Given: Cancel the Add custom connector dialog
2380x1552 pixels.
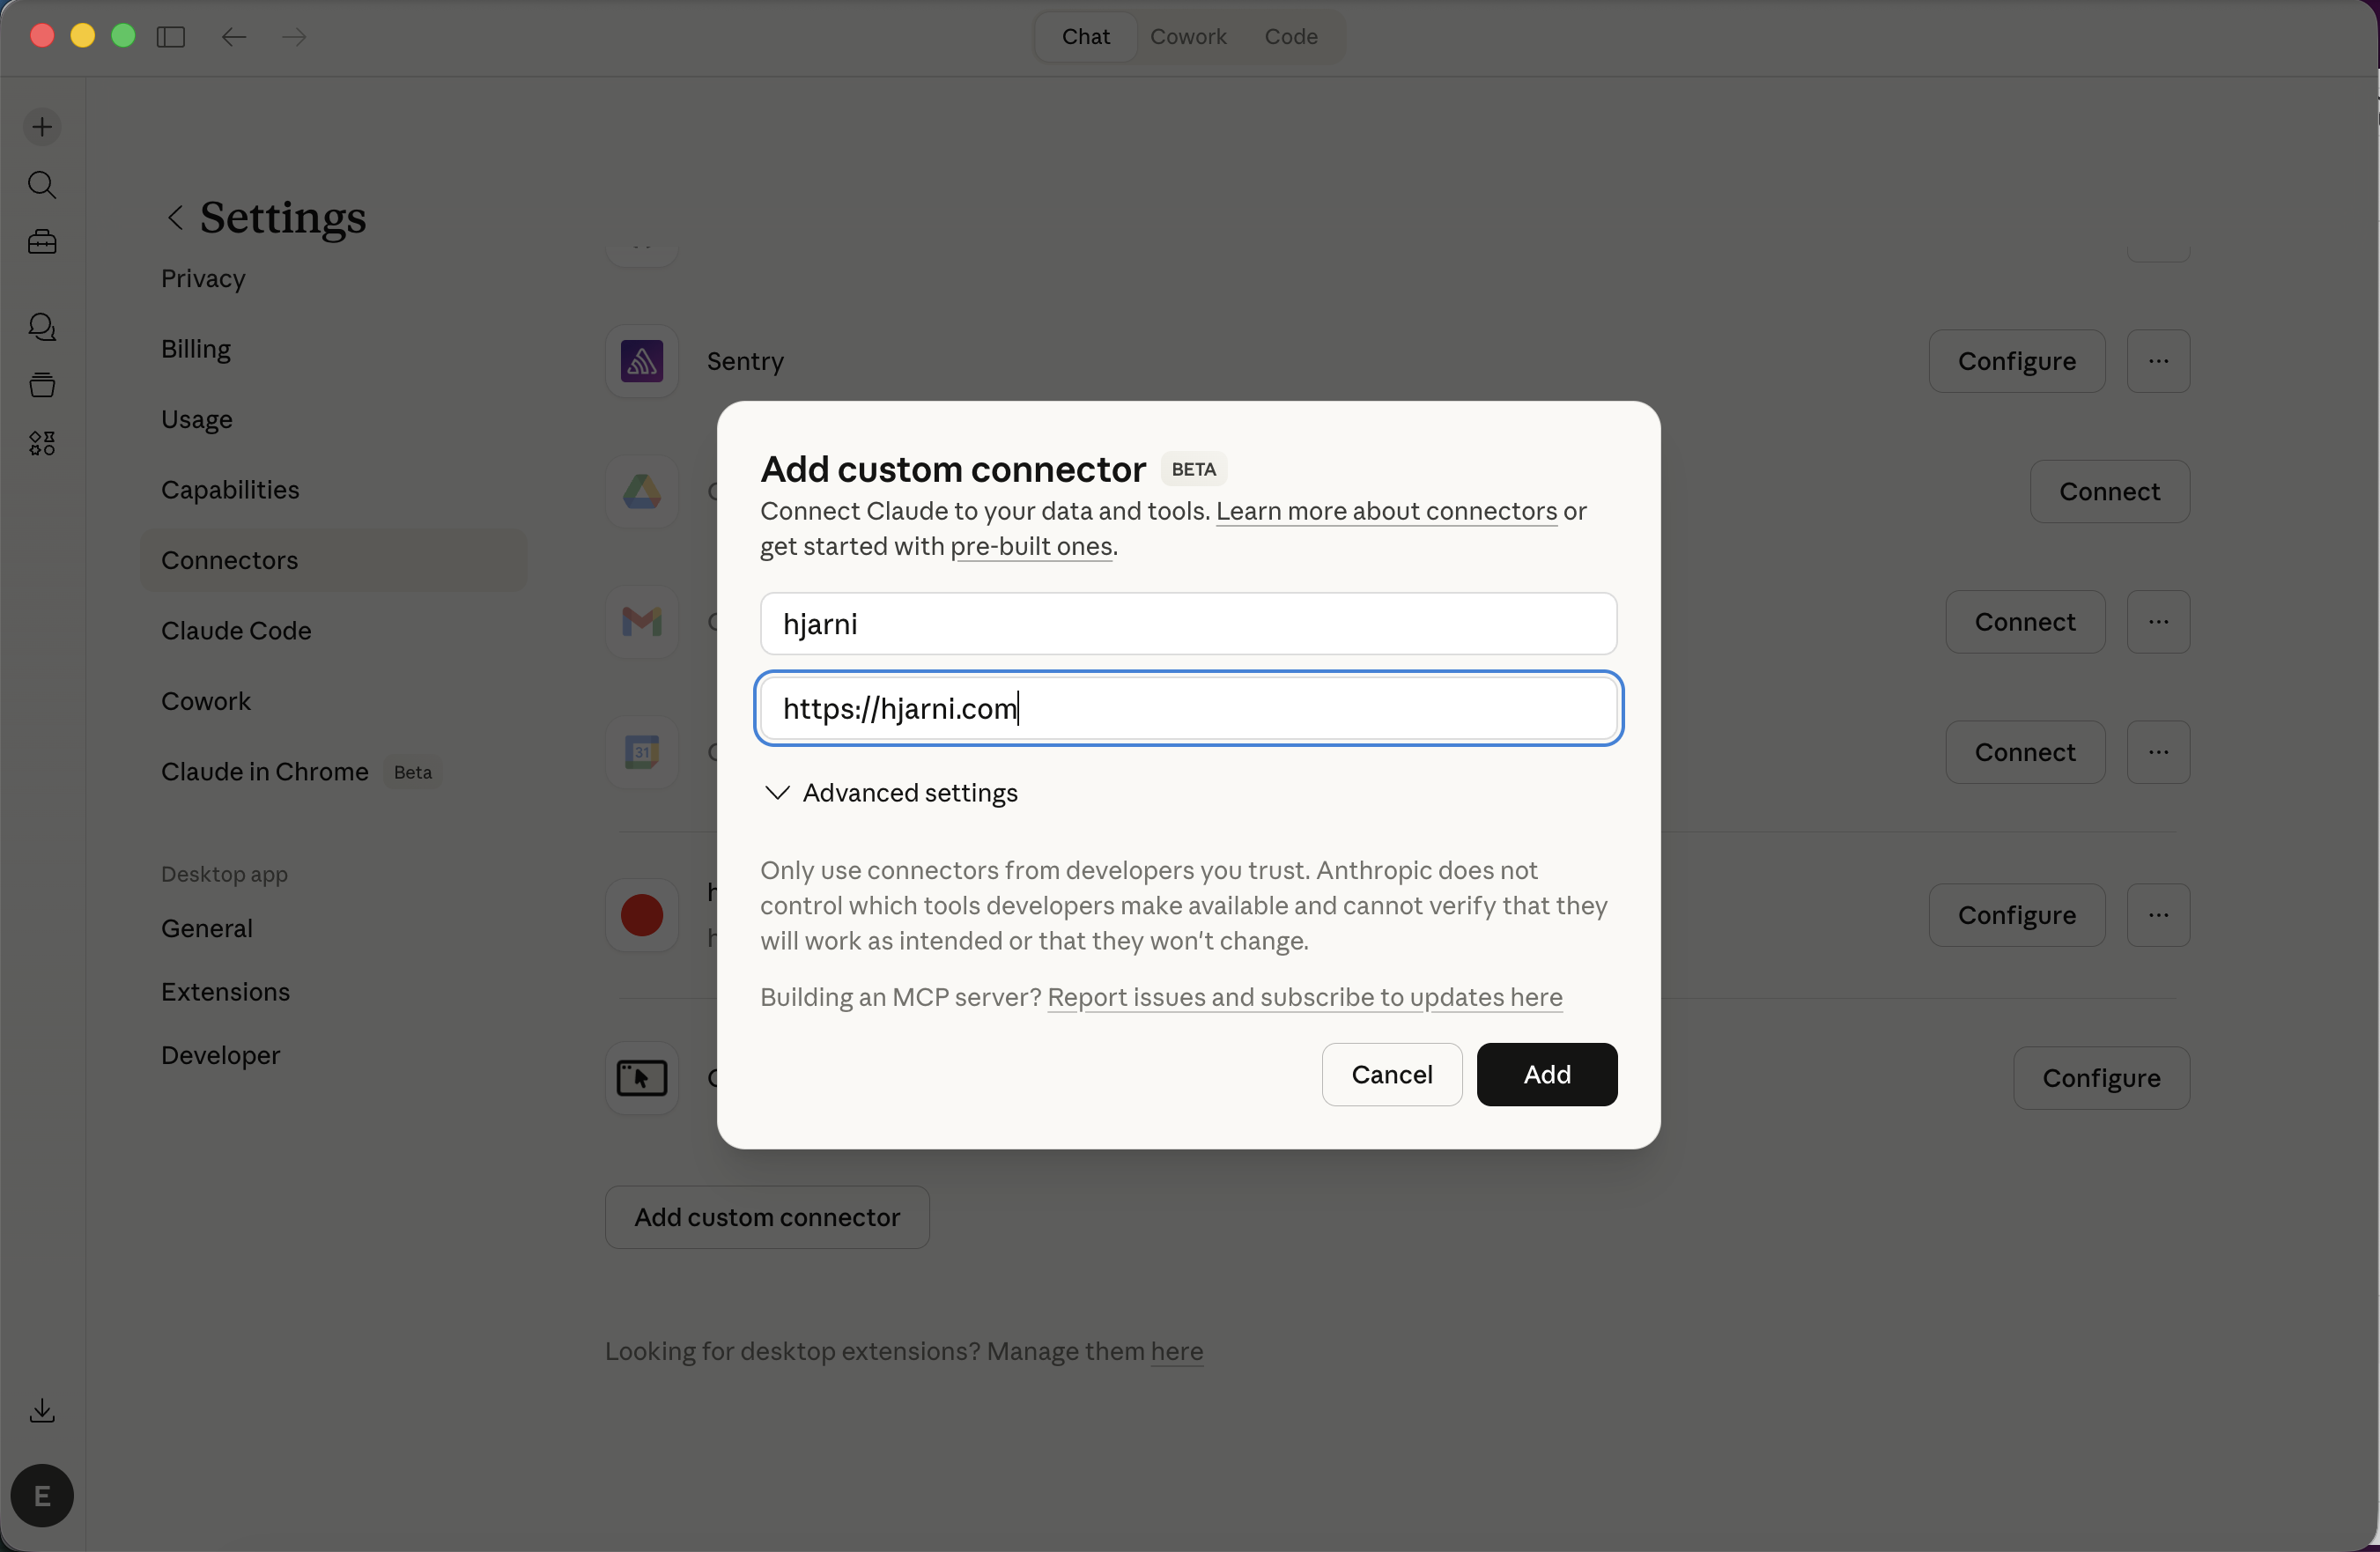Looking at the screenshot, I should [1391, 1074].
